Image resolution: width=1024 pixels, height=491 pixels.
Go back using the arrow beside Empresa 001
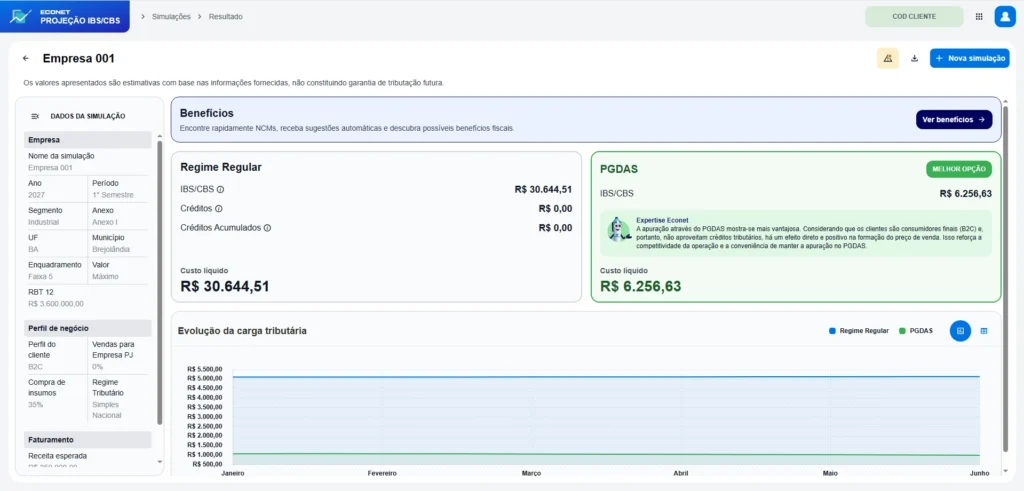click(x=26, y=58)
